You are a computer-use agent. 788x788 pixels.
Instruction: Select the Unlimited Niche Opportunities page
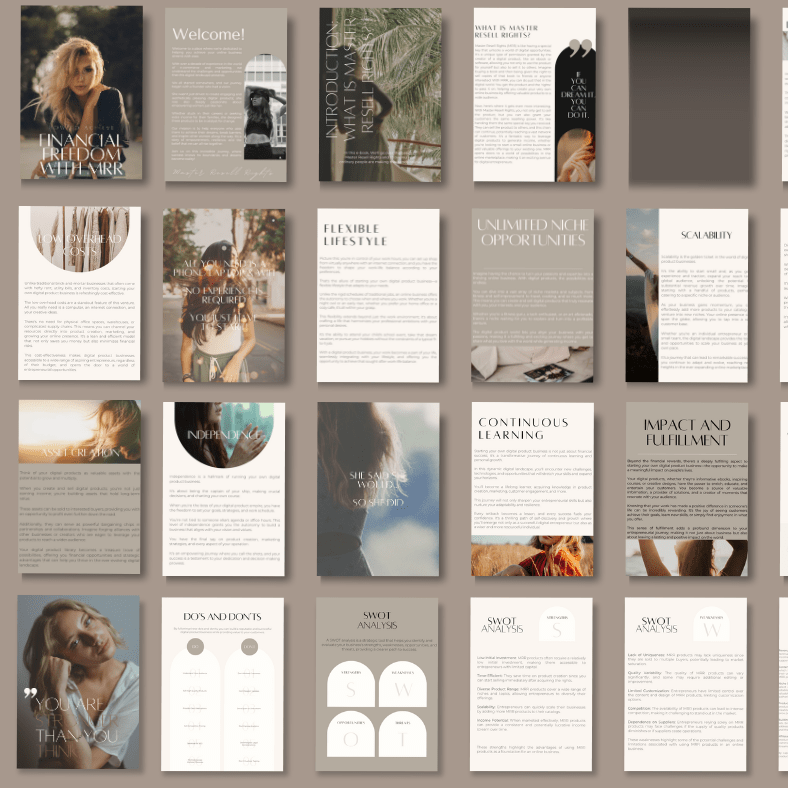tap(532, 296)
